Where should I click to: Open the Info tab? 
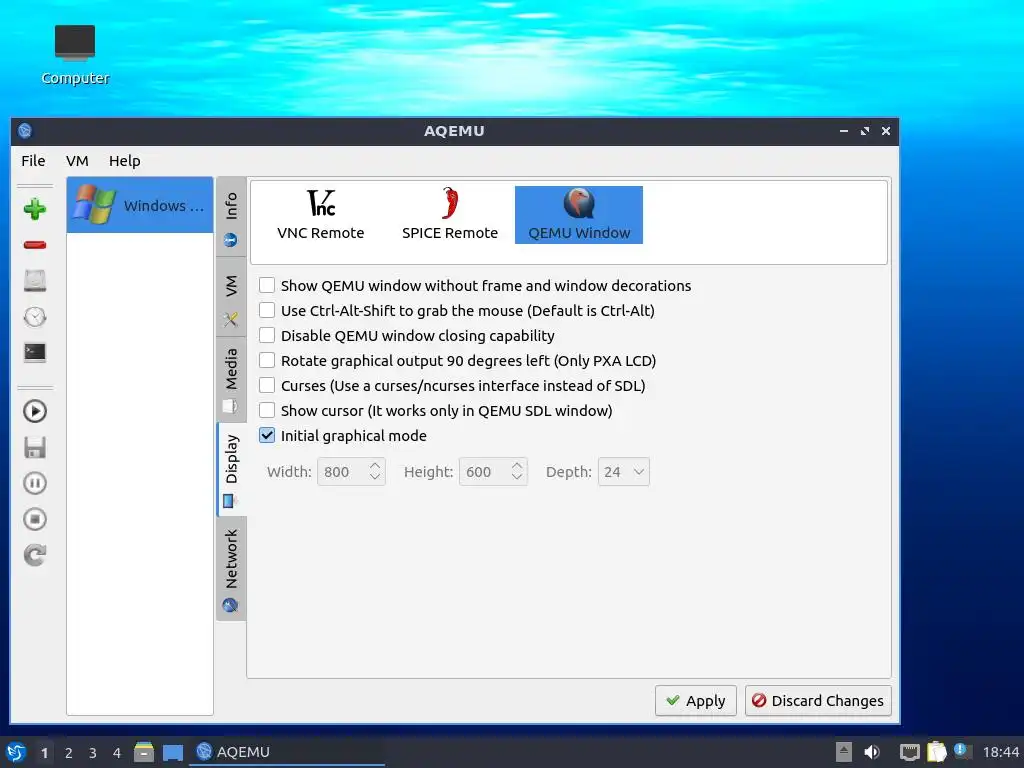[231, 217]
